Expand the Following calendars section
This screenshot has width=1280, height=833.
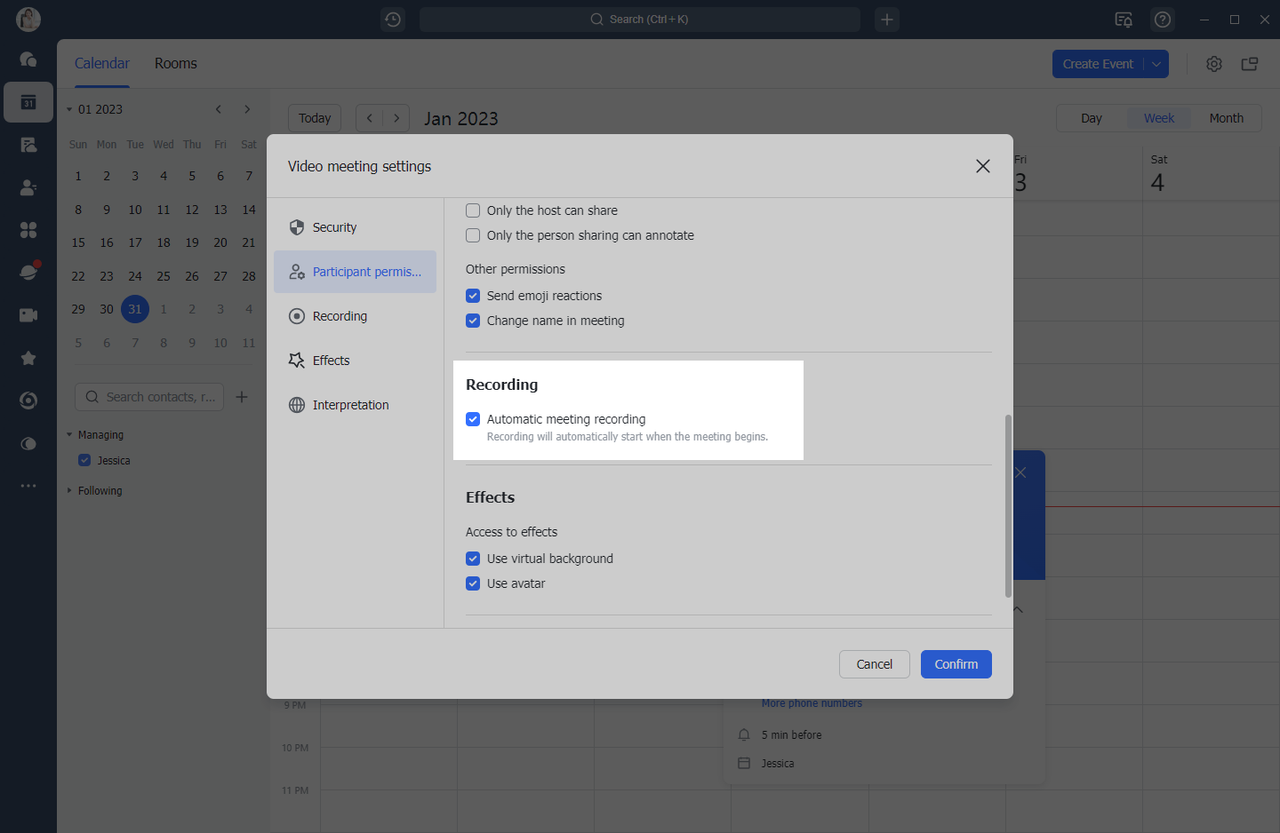[x=70, y=491]
